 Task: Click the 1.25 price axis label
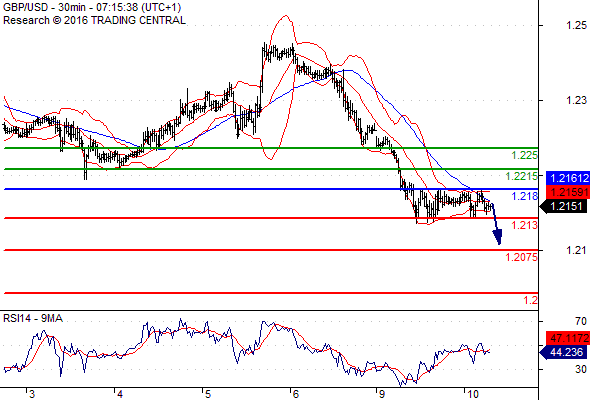point(576,25)
